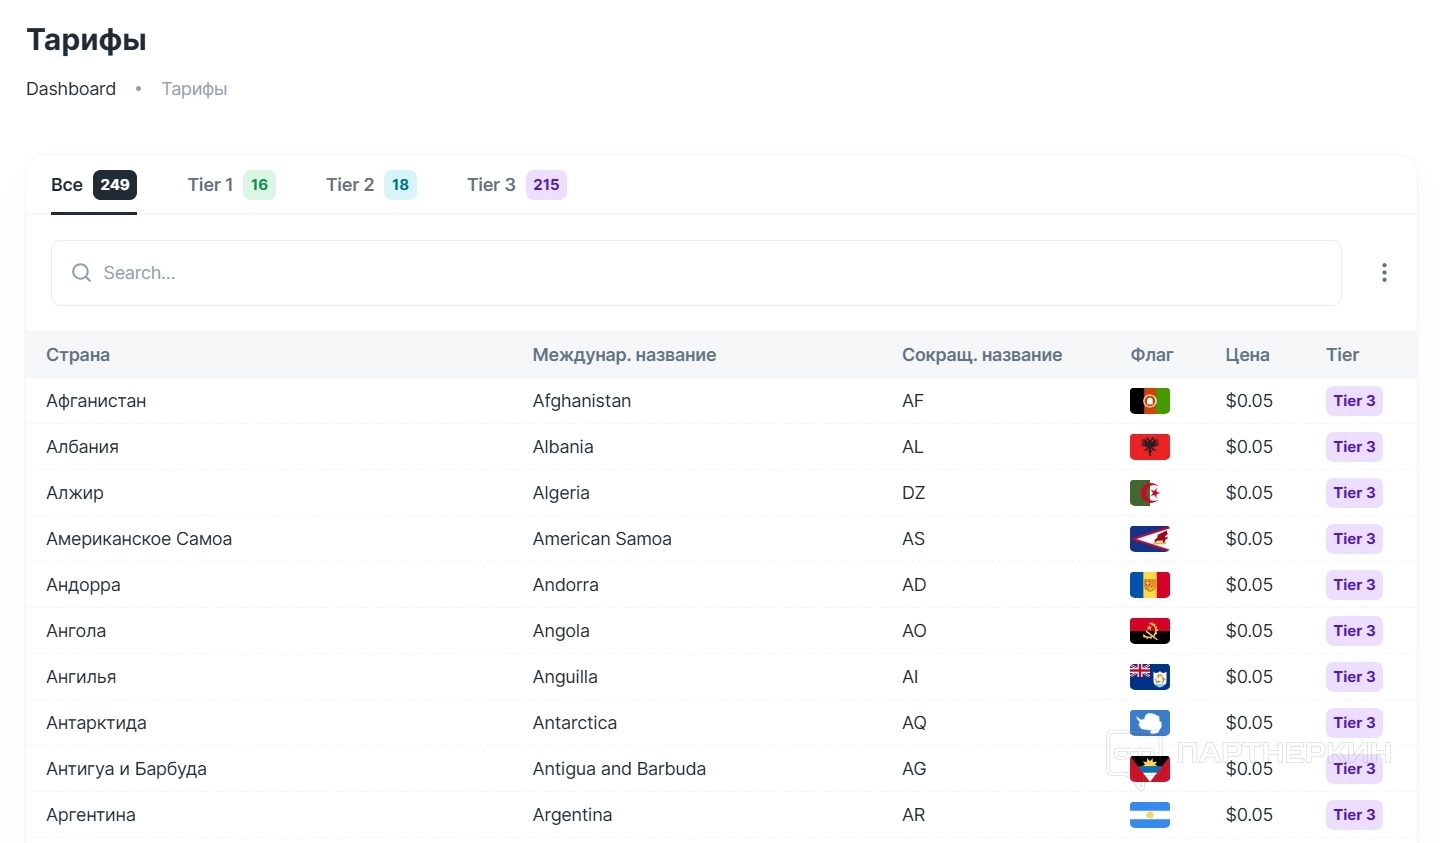Click the American Samoa flag icon
1443x843 pixels.
[1149, 539]
